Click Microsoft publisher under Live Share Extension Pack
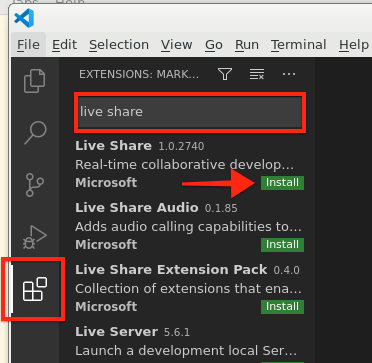The image size is (372, 363). [x=106, y=307]
